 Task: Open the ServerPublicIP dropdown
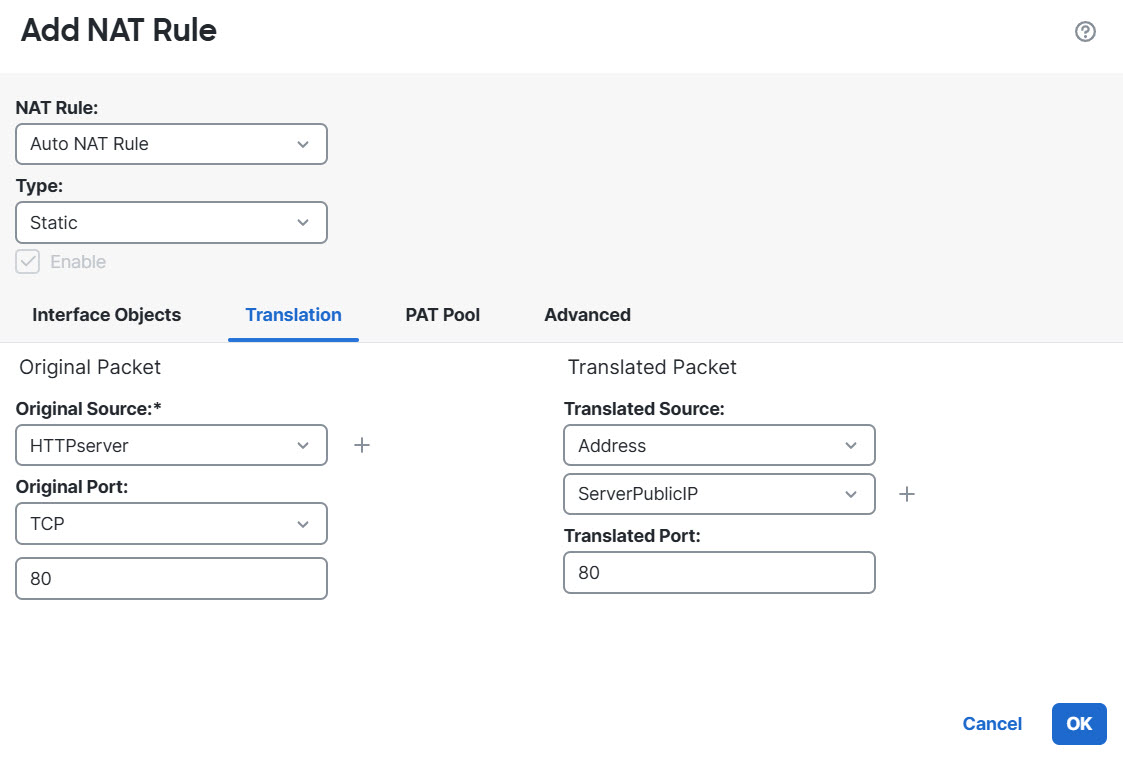[719, 494]
